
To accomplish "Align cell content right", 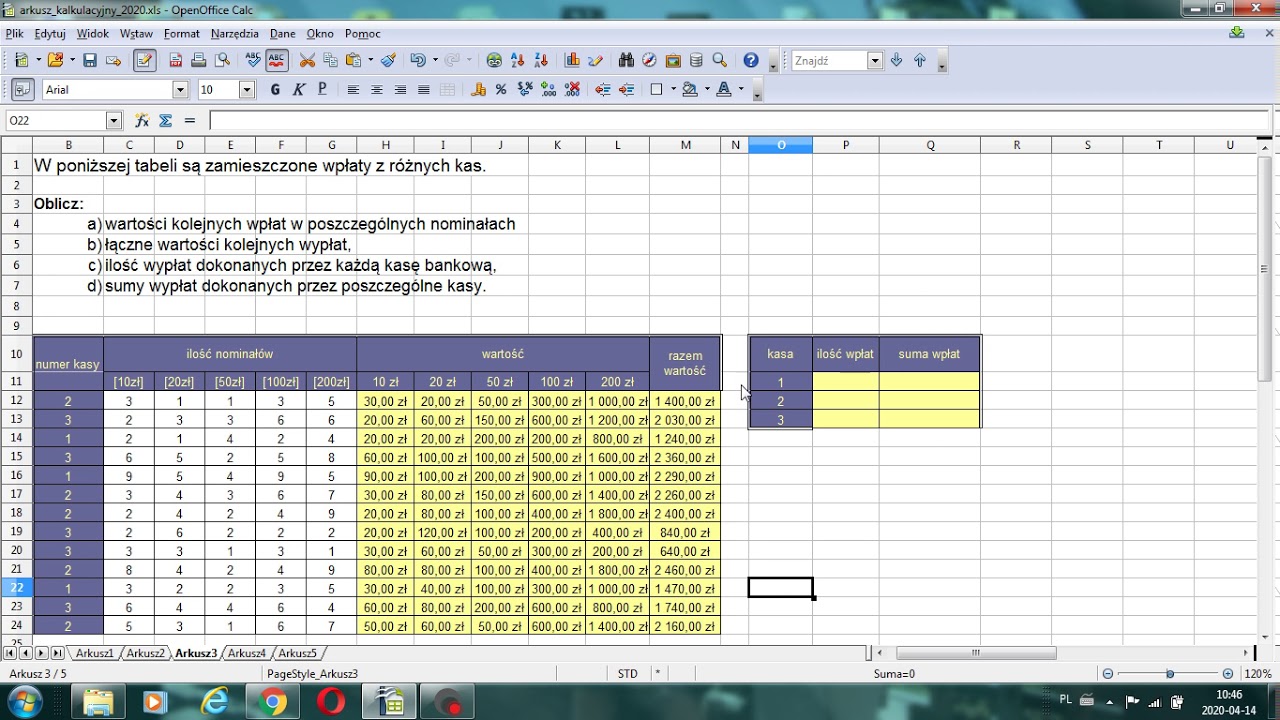I will [x=400, y=89].
